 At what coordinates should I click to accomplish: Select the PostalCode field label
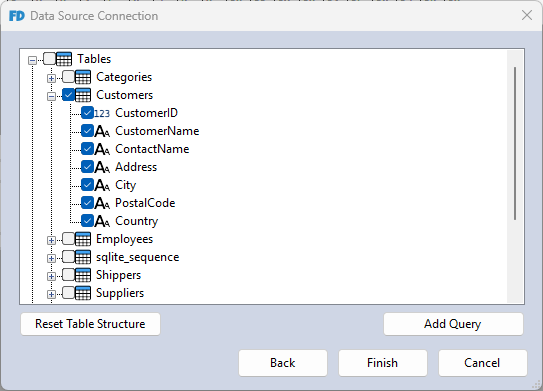[145, 203]
